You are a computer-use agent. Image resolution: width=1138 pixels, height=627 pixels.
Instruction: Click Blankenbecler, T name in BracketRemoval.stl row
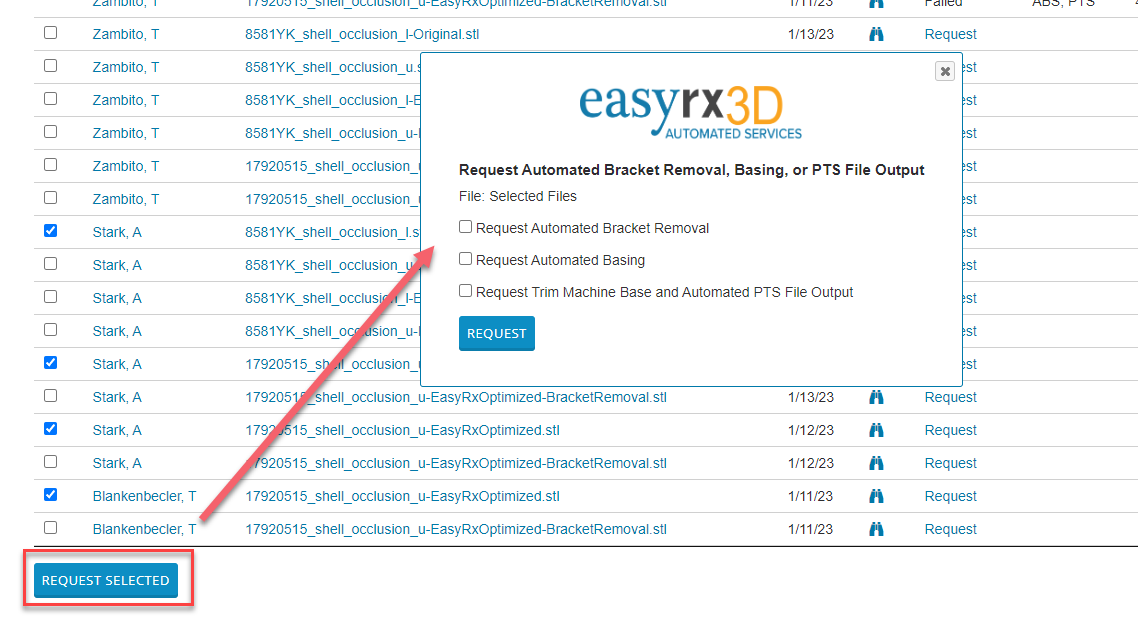point(144,529)
